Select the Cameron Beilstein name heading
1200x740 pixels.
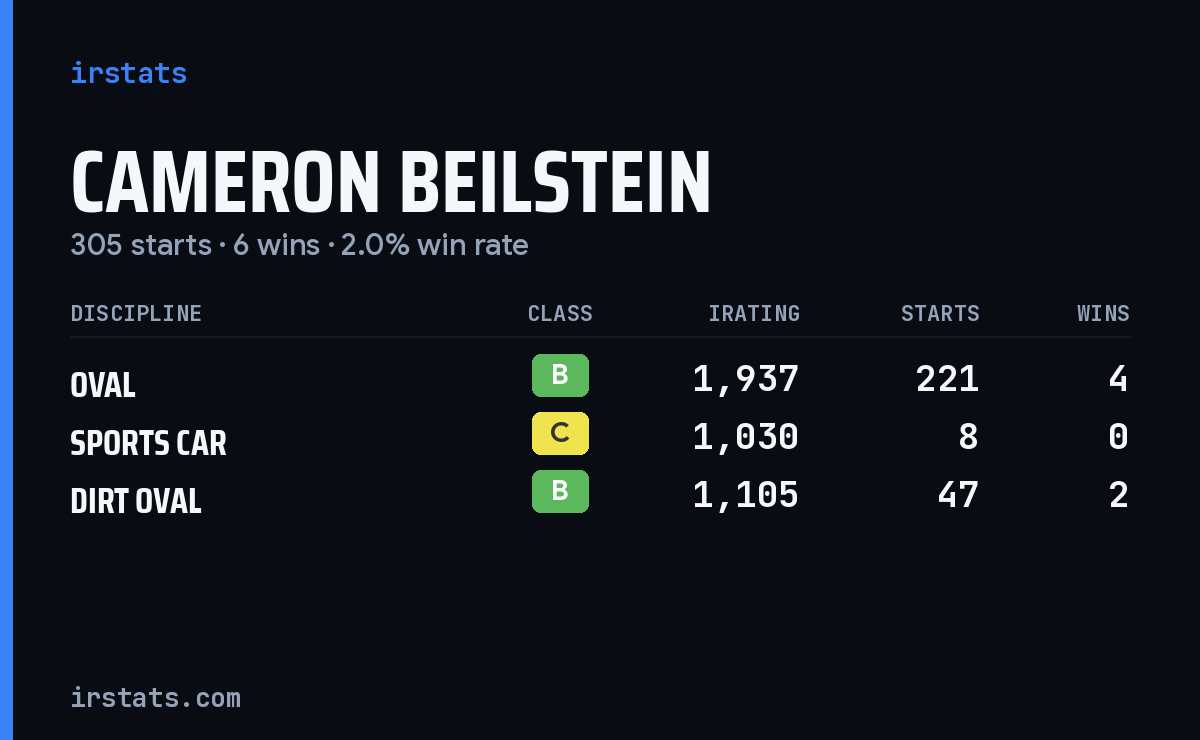[x=390, y=183]
